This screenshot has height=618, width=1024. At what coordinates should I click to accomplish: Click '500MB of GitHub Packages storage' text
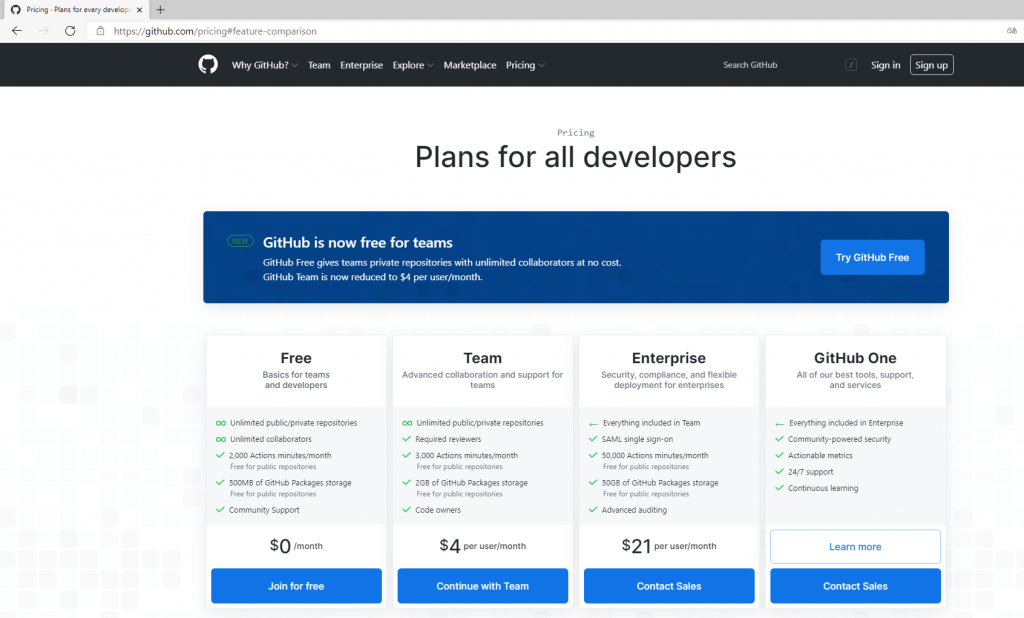[290, 483]
